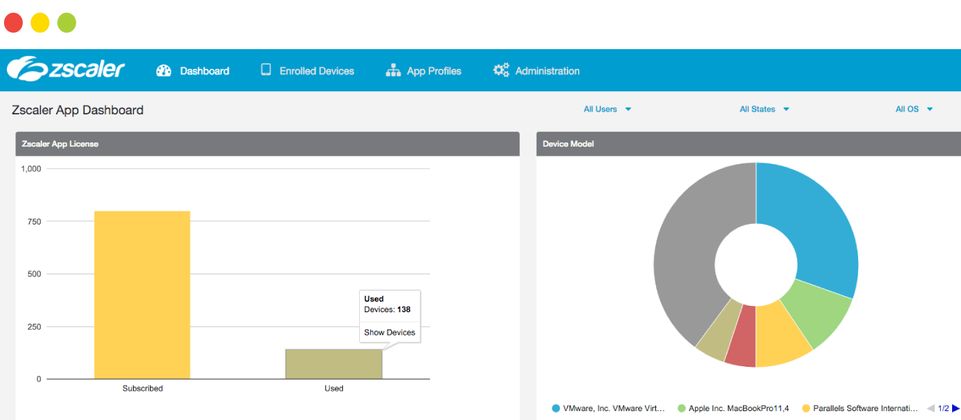961x420 pixels.
Task: Click the 1,000 y-axis value
Action: point(31,169)
